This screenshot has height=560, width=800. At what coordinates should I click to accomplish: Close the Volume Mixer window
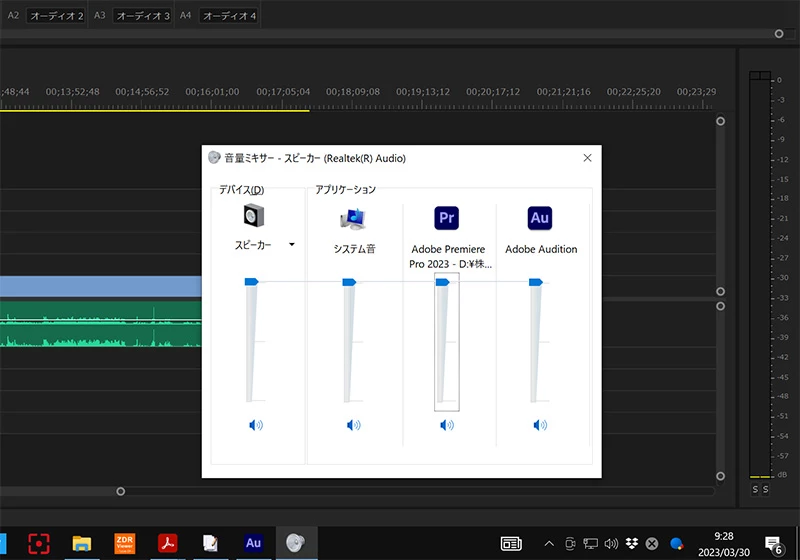(587, 158)
